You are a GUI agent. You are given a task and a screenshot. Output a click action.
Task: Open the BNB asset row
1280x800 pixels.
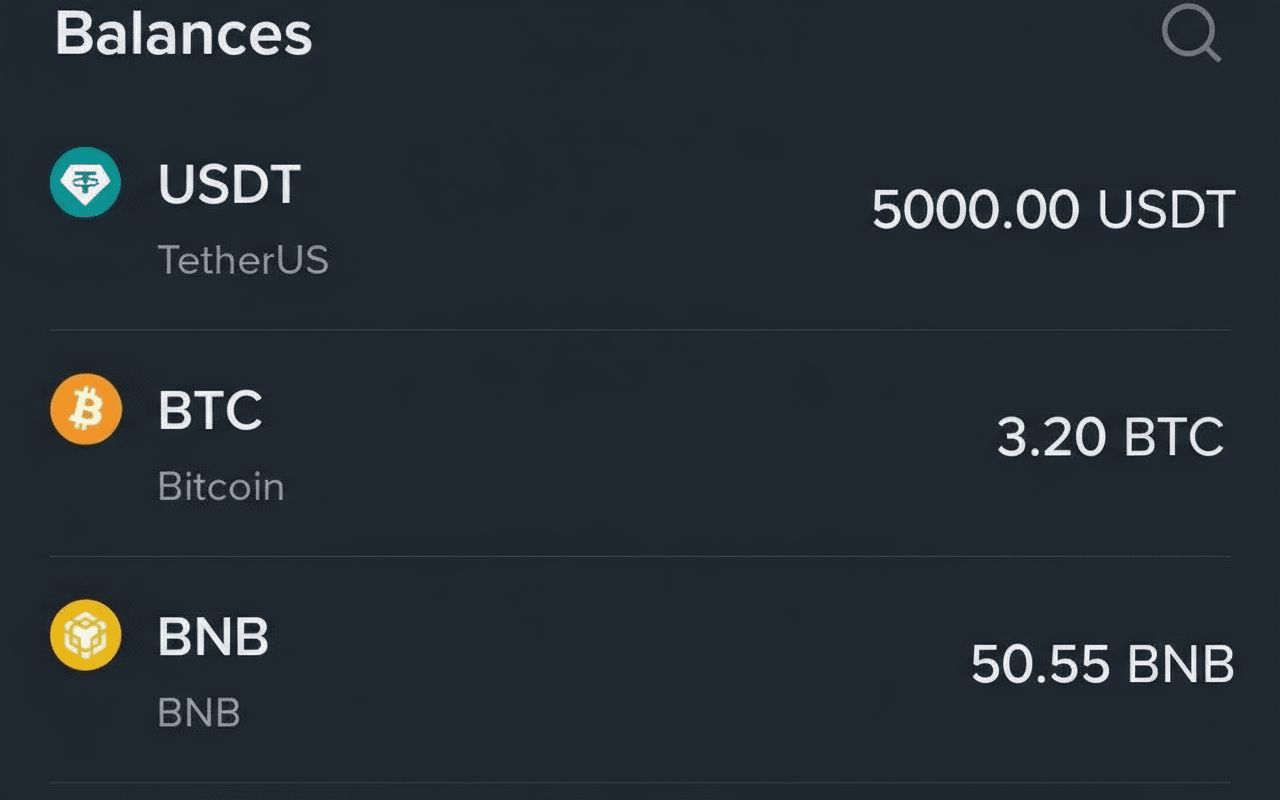tap(640, 672)
